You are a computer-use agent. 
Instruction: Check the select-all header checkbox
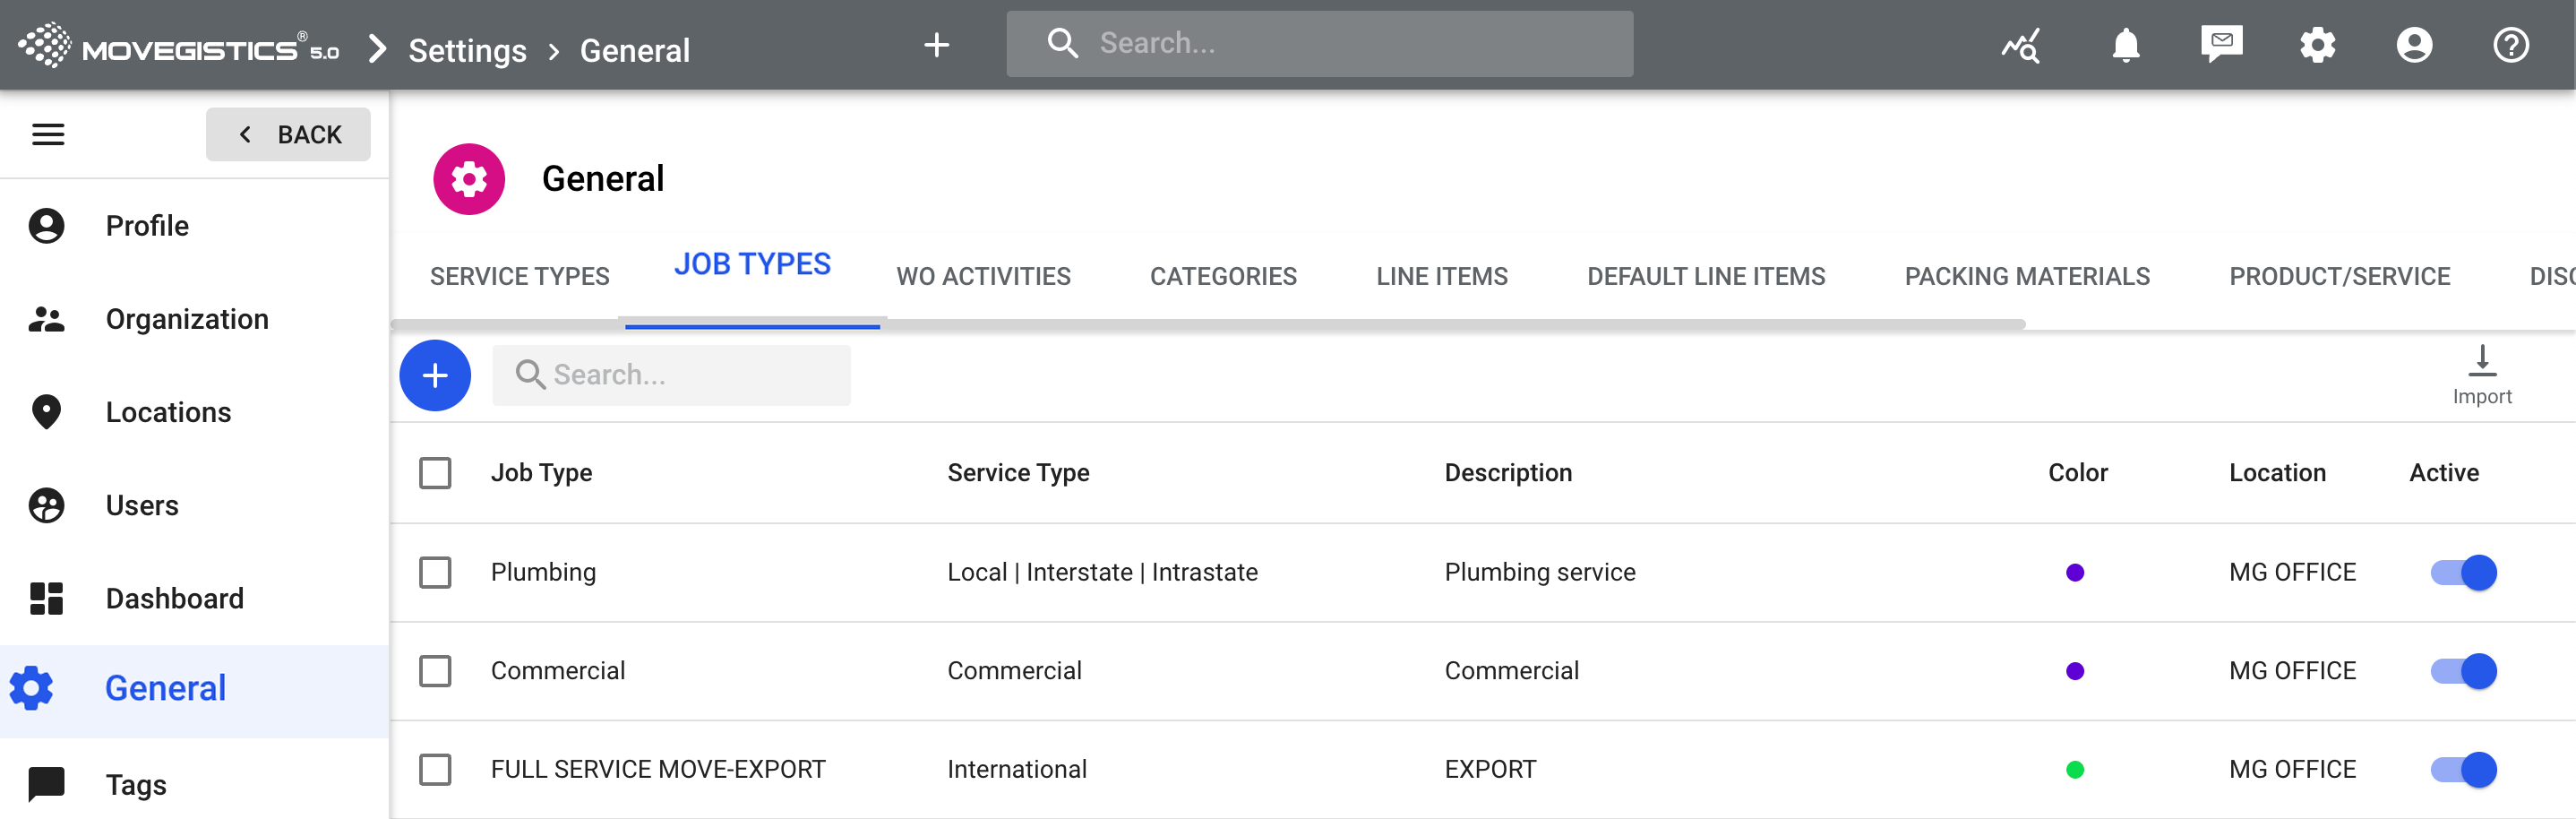coord(435,473)
